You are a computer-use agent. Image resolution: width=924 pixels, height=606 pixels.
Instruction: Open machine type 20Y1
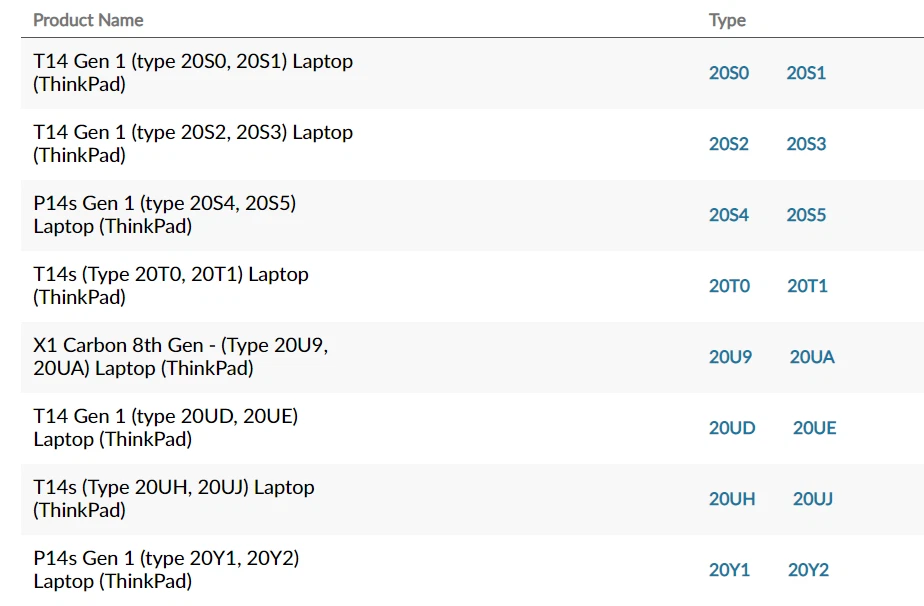click(x=729, y=570)
